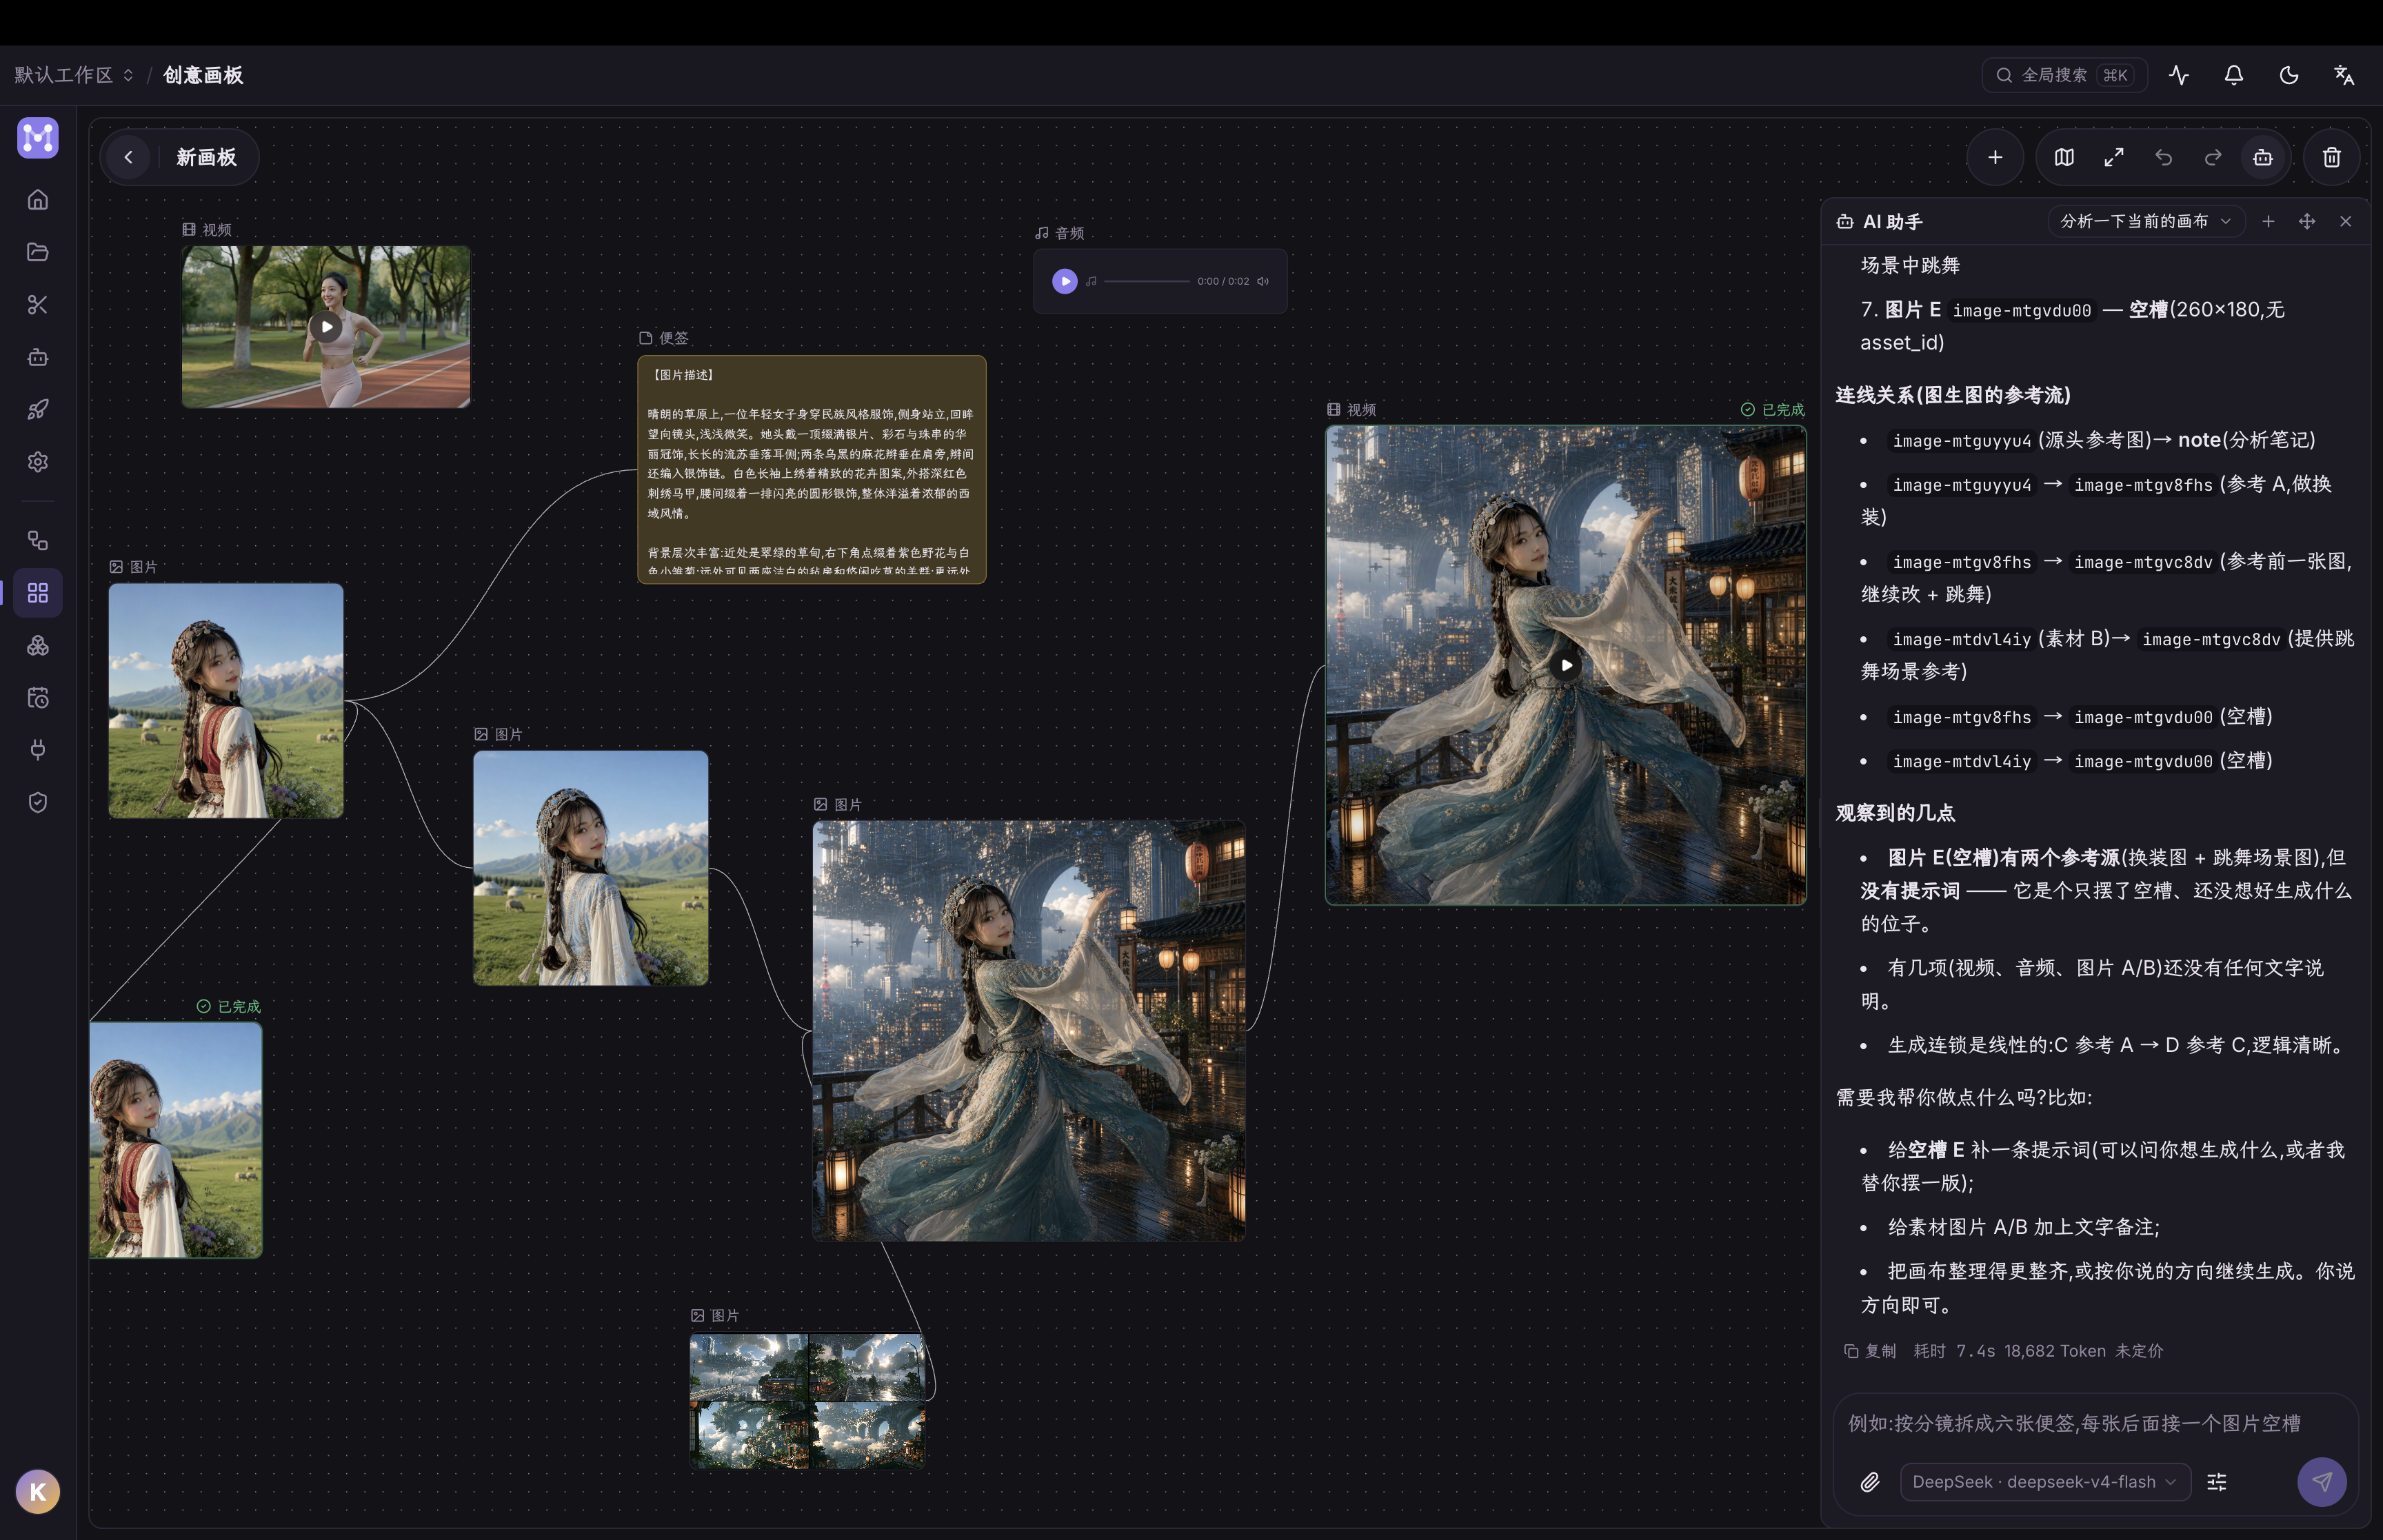
Task: Open the Home page from sidebar
Action: pos(38,200)
